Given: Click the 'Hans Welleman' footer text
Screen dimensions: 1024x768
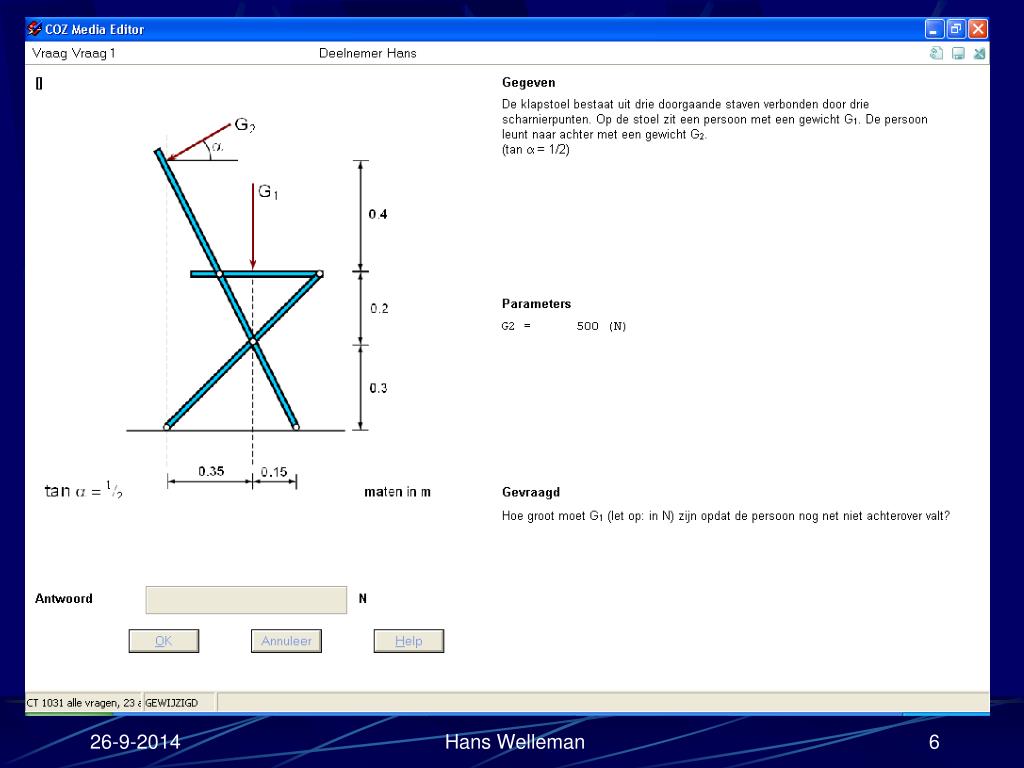Looking at the screenshot, I should (x=515, y=742).
